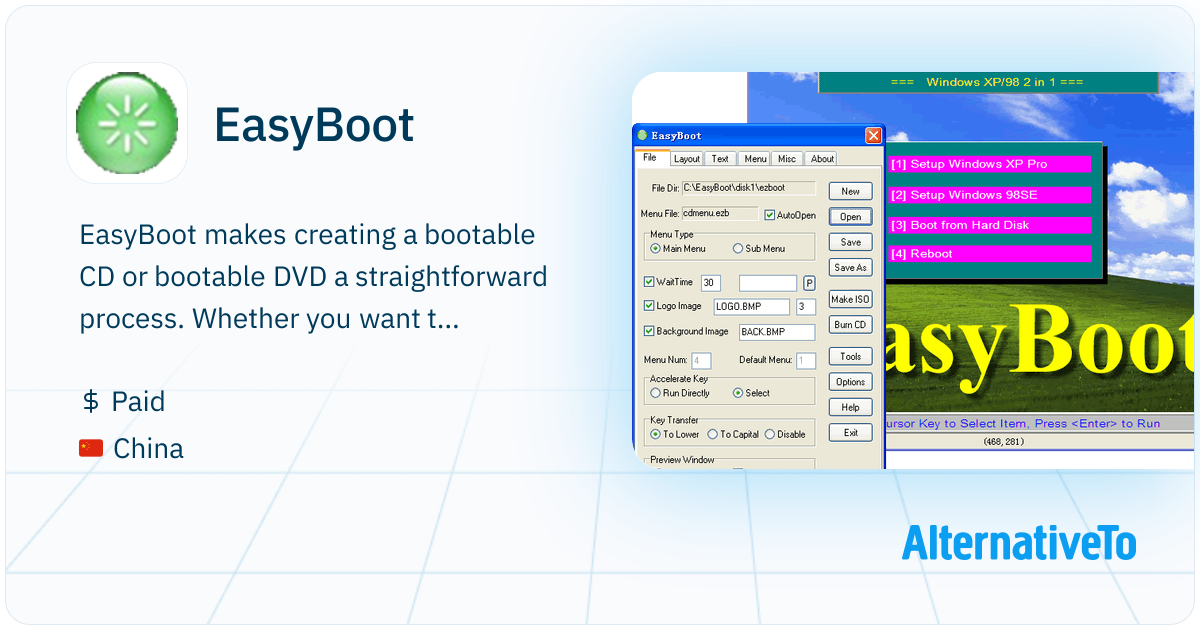This screenshot has width=1200, height=630.
Task: Click the Default Menu field
Action: pyautogui.click(x=806, y=360)
